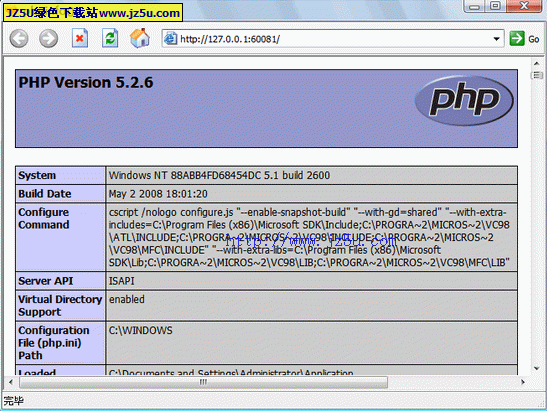The height and width of the screenshot is (411, 547).
Task: Go to the Home page icon
Action: pyautogui.click(x=140, y=38)
